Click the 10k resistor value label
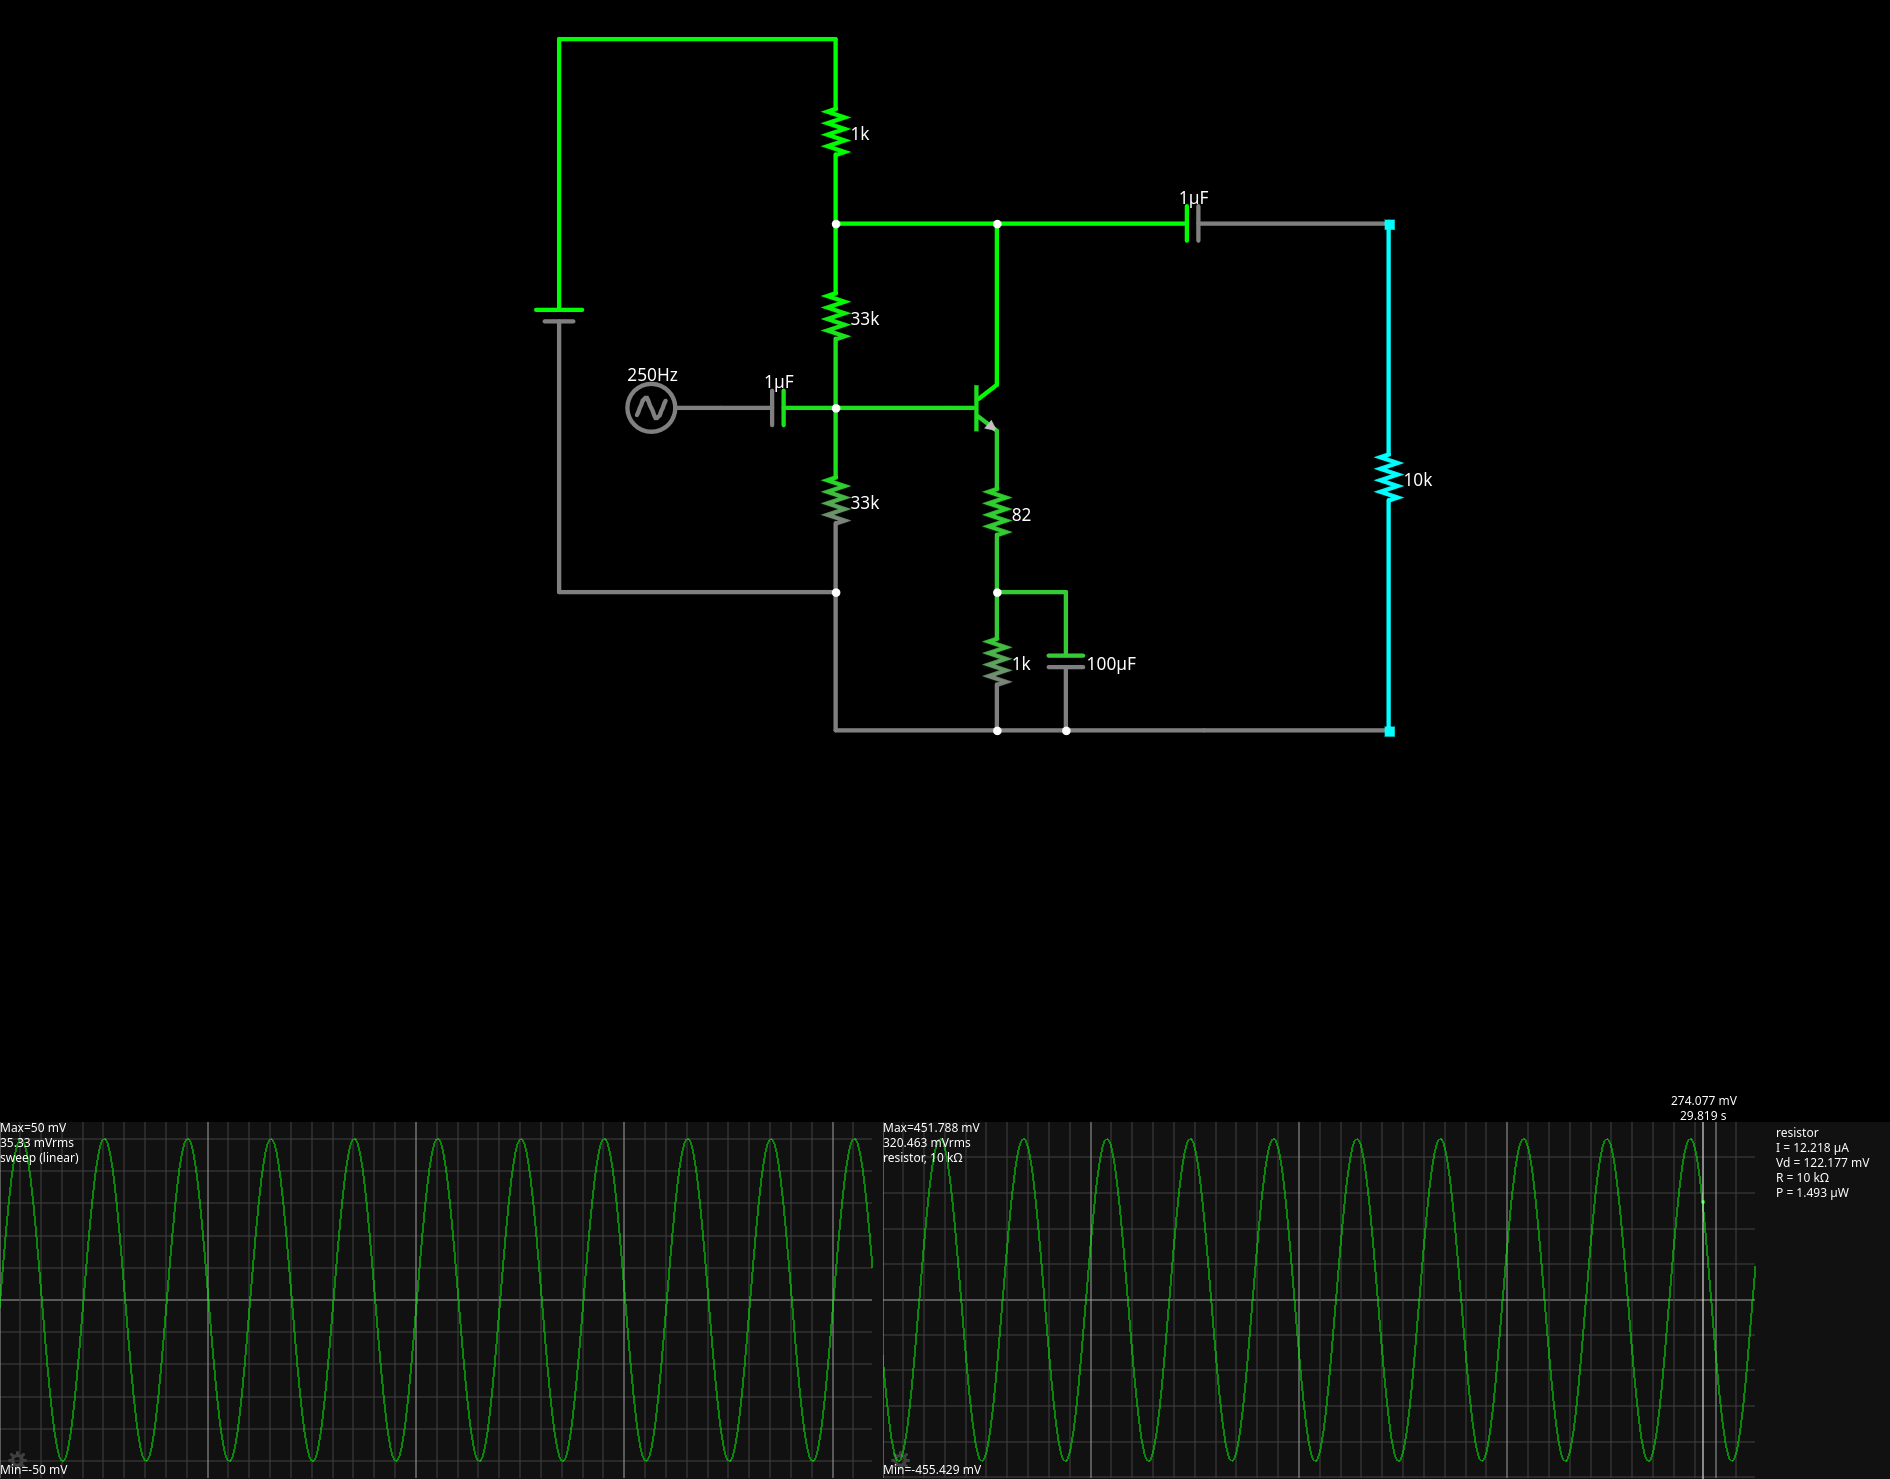Image resolution: width=1890 pixels, height=1479 pixels. tap(1418, 480)
